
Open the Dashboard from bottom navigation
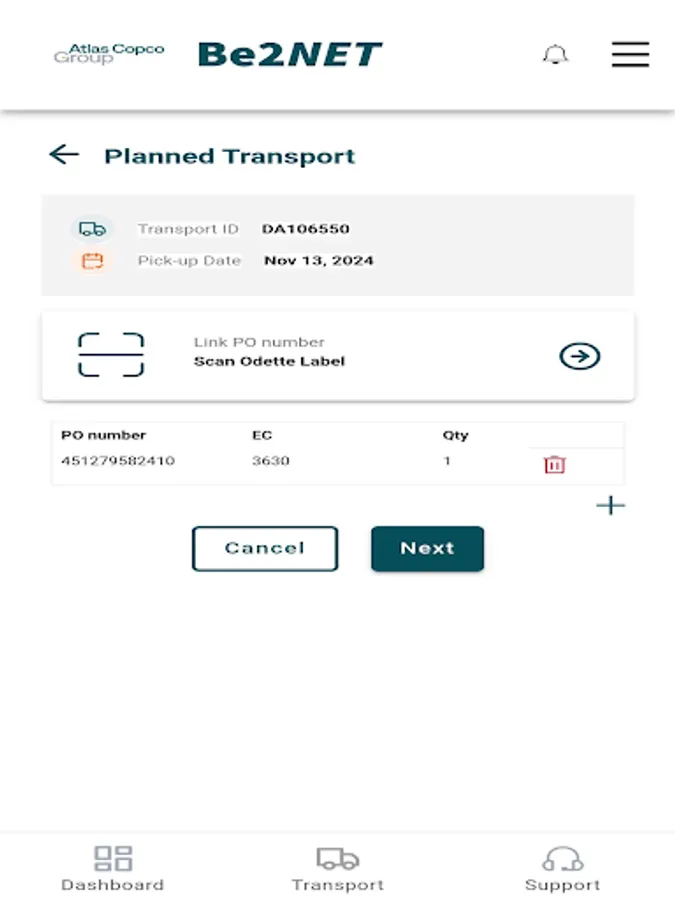113,868
